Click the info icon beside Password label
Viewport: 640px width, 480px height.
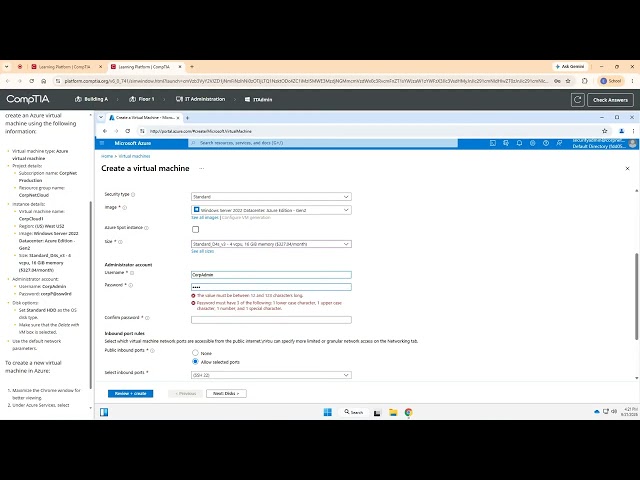coord(131,285)
